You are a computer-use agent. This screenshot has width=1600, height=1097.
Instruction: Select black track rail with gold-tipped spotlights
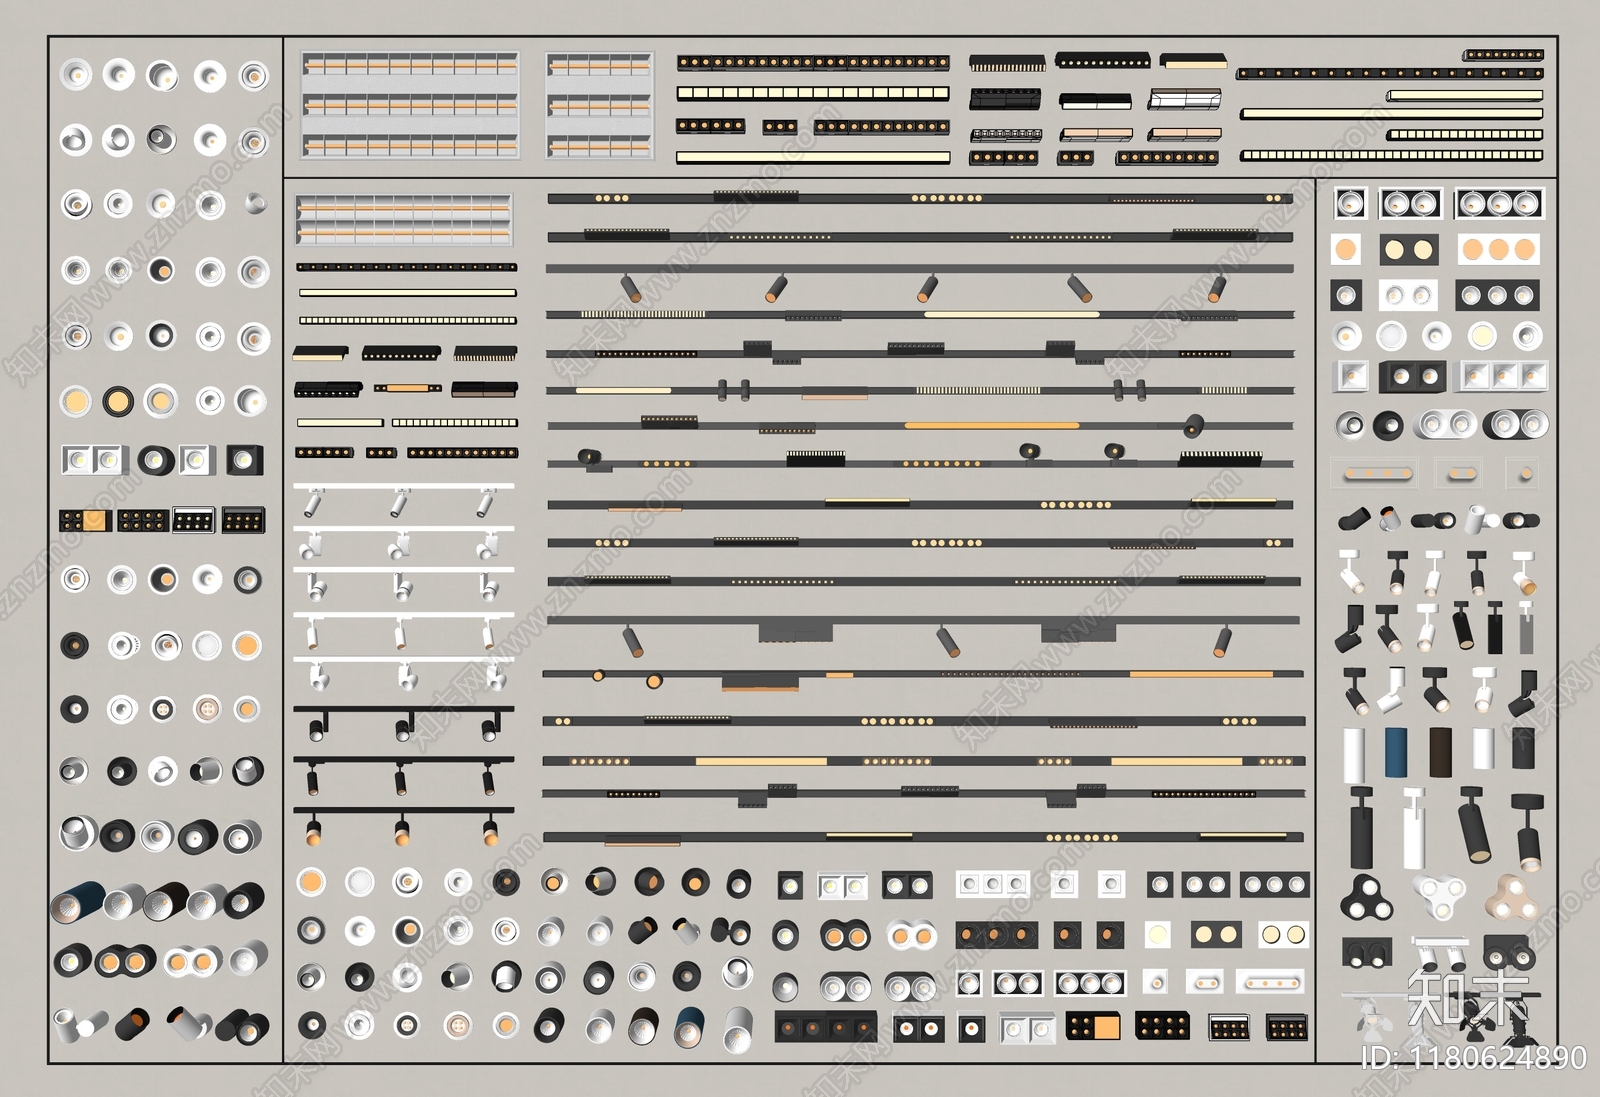click(x=404, y=825)
